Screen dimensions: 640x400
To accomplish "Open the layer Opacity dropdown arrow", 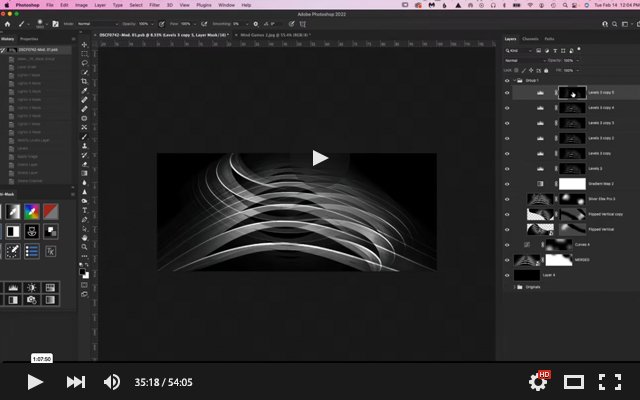I will pos(577,60).
